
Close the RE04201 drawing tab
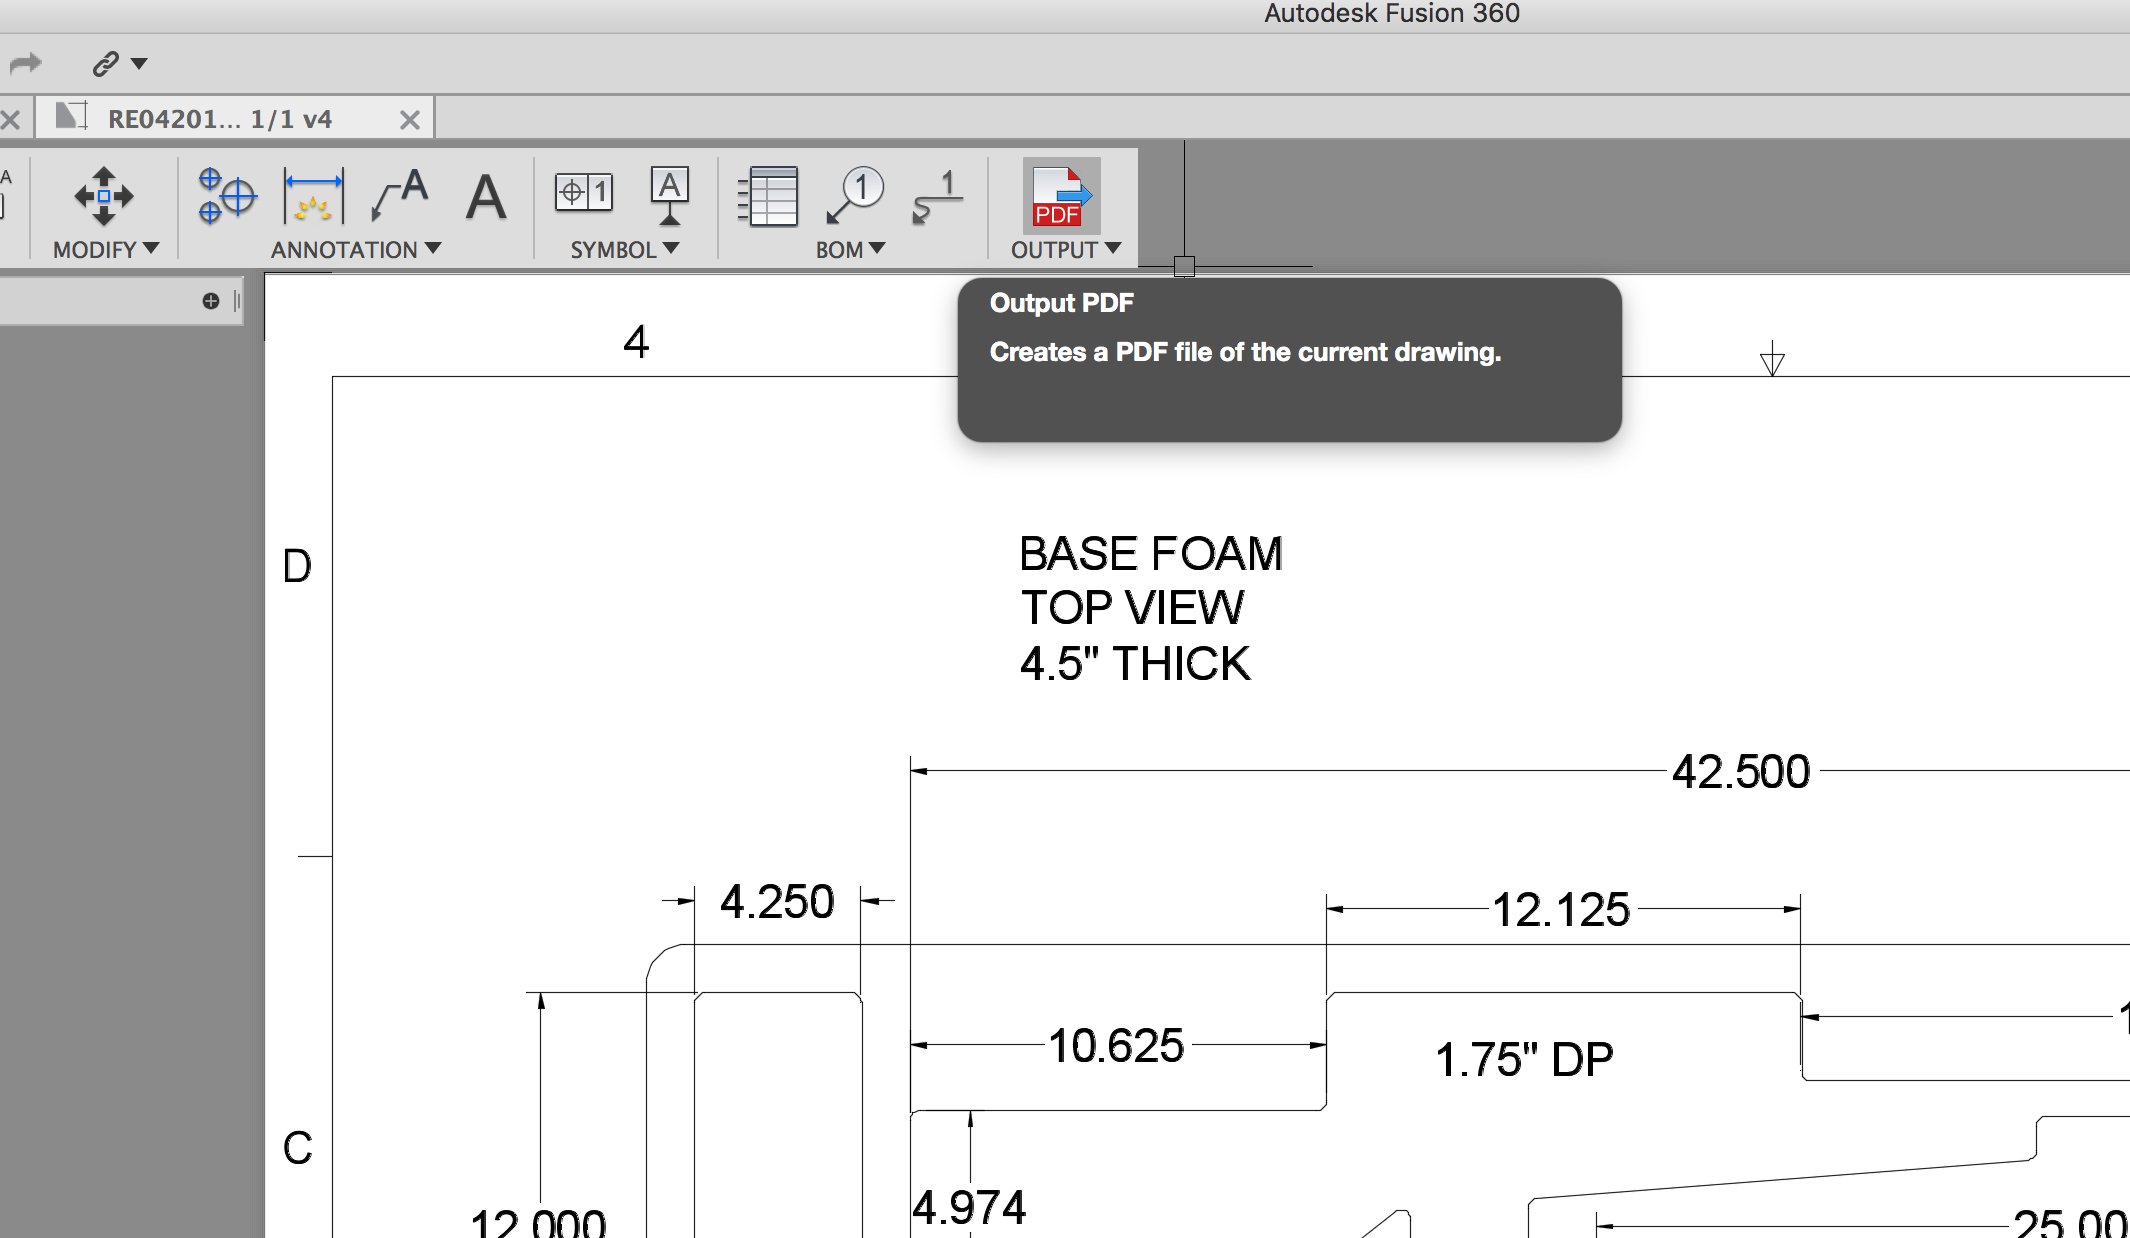pos(409,119)
